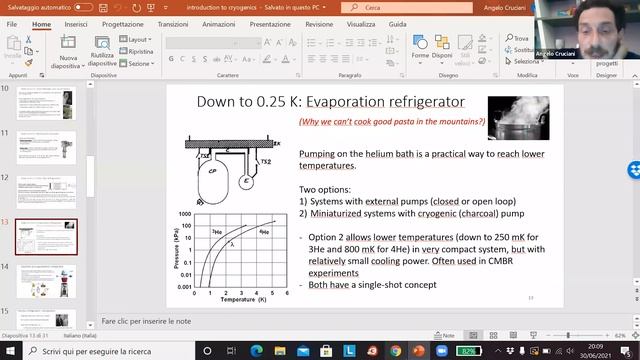This screenshot has width=640, height=360.
Task: Align text left
Action: coord(311,59)
